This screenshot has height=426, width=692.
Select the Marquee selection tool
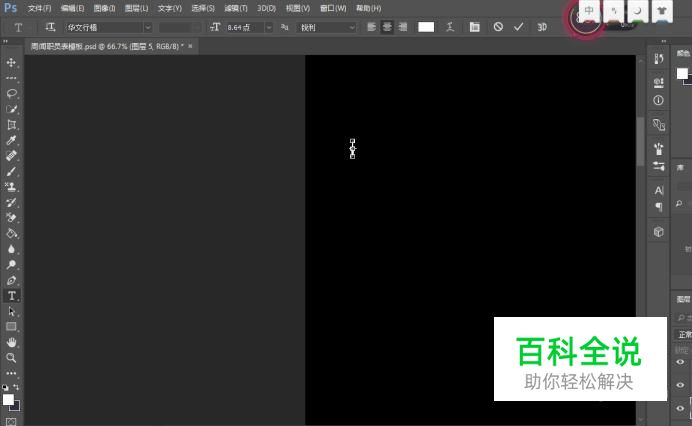pyautogui.click(x=11, y=78)
